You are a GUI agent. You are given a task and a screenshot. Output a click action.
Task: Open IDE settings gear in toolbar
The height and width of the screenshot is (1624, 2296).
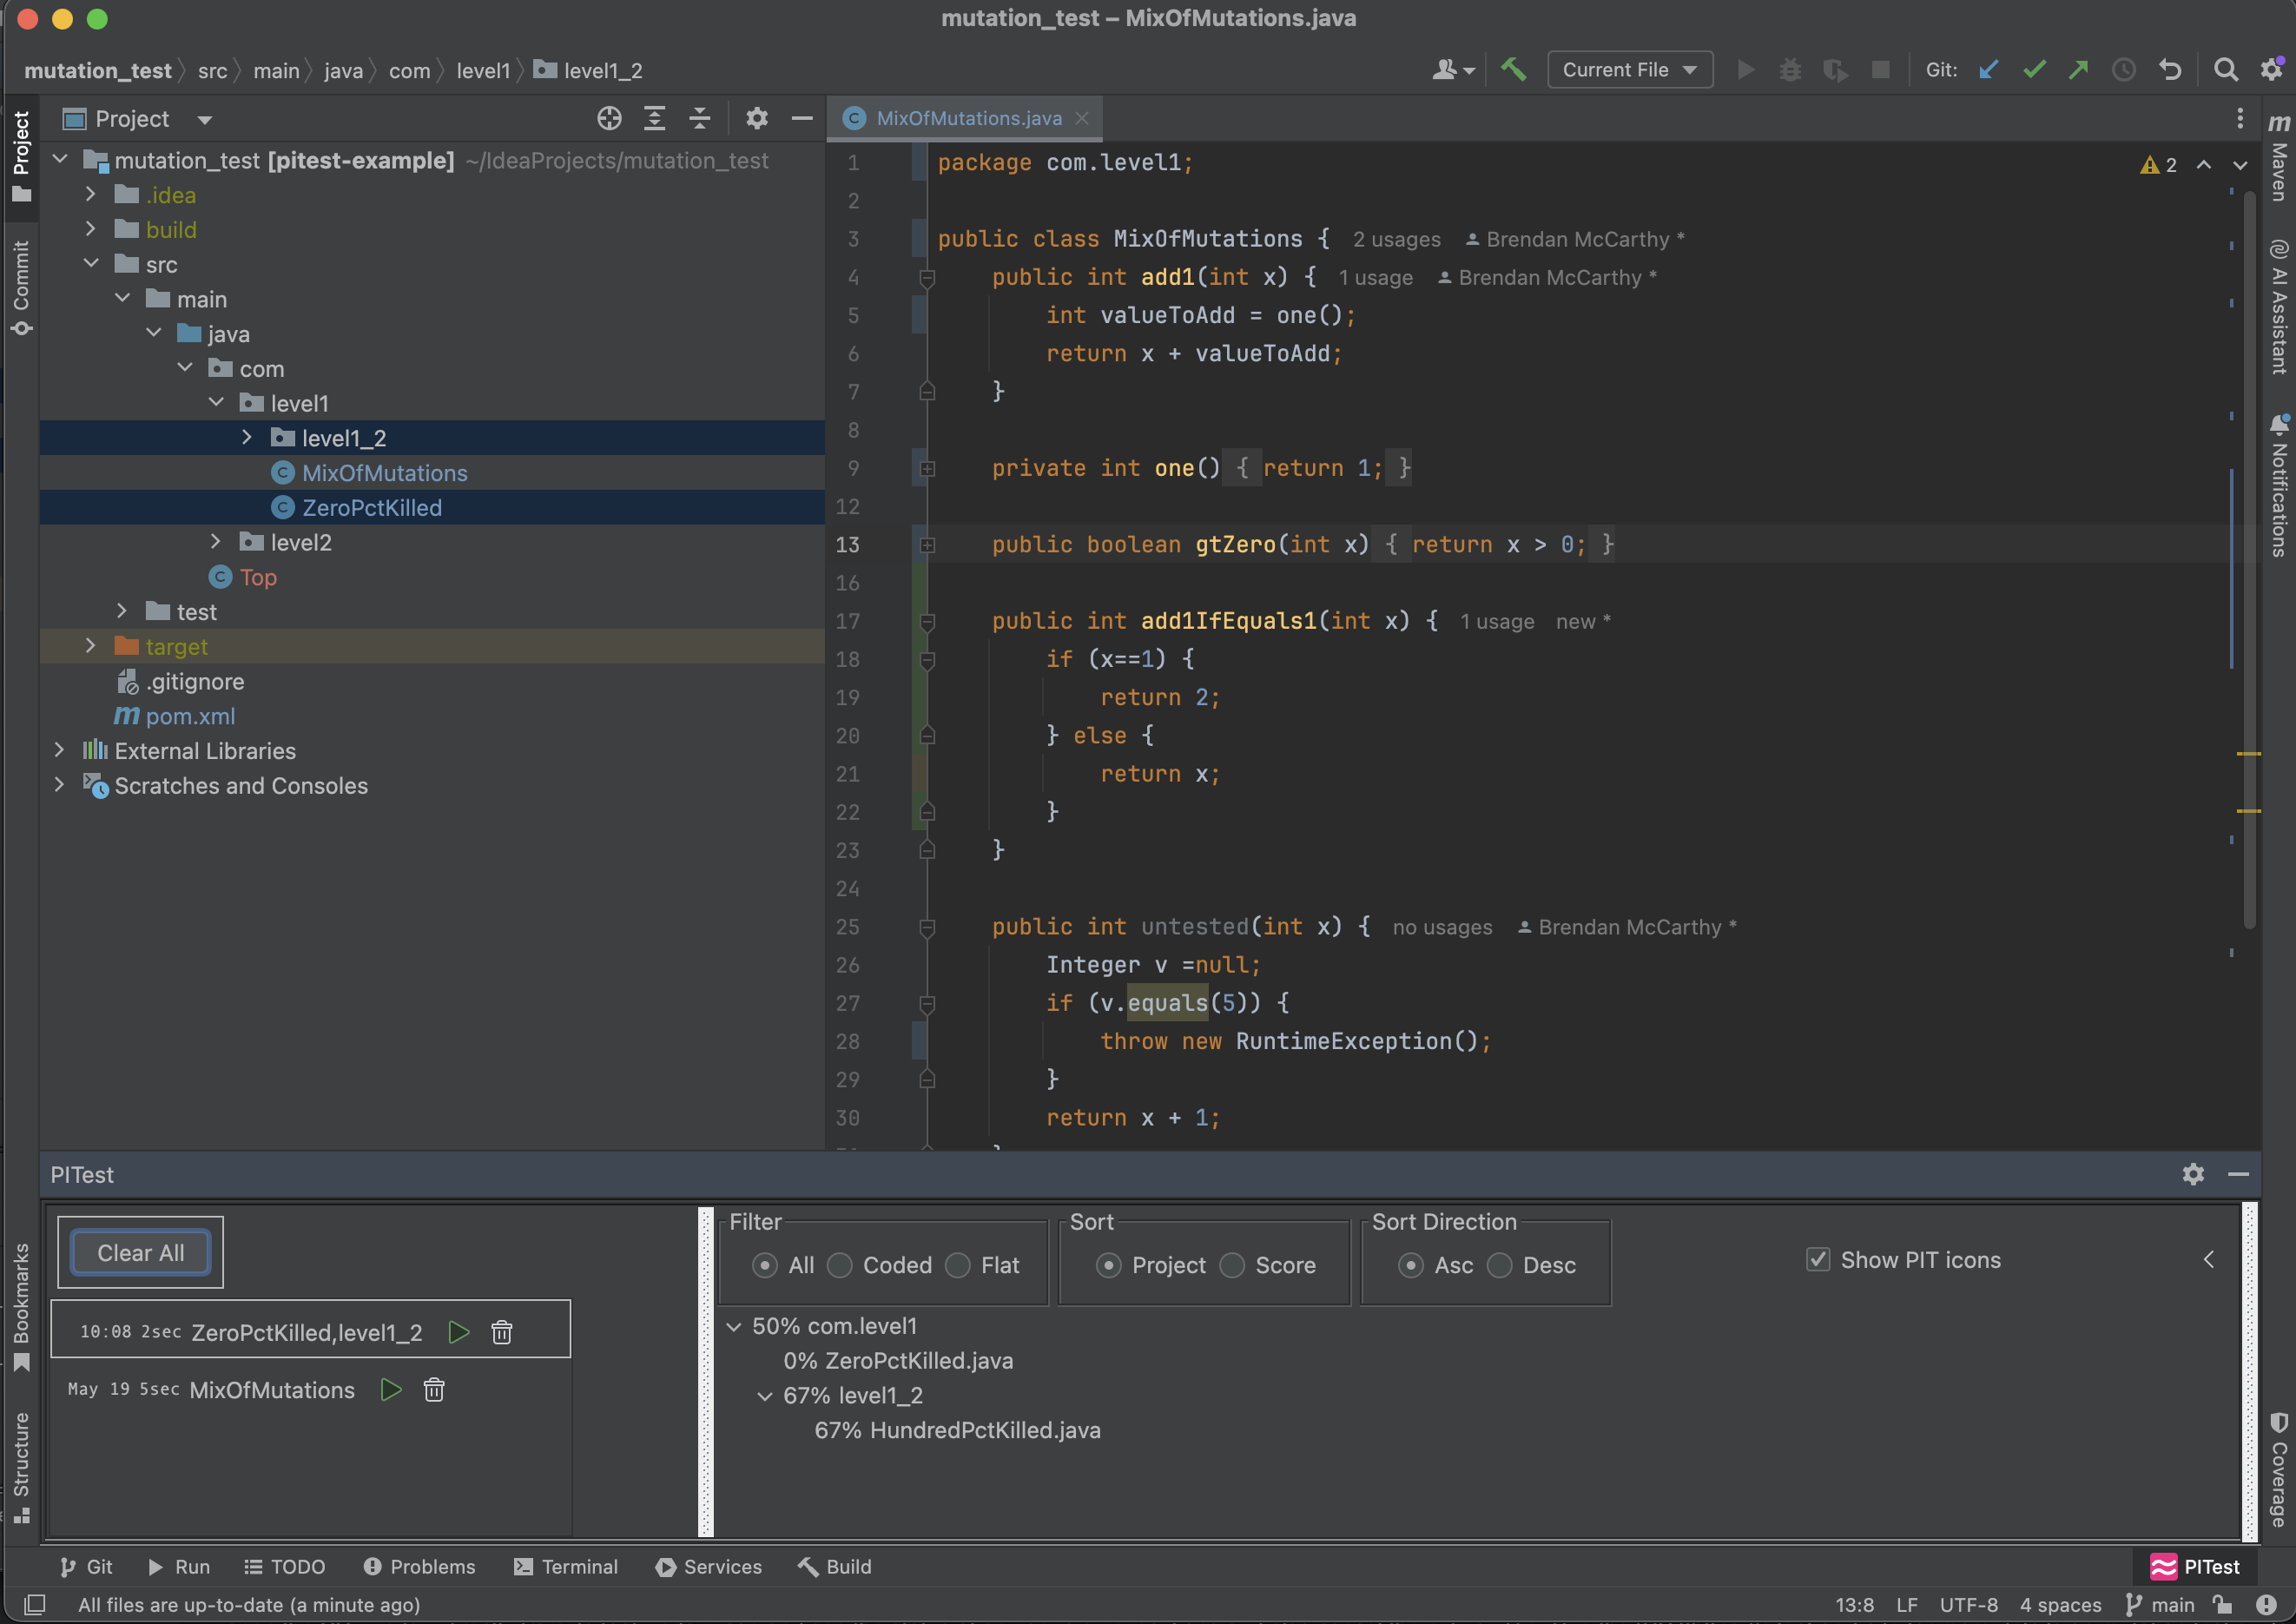point(2272,70)
